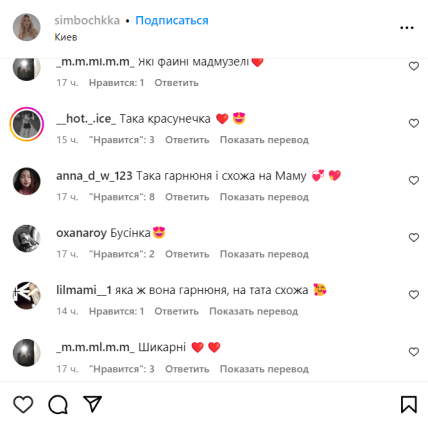Like the __hot._.ice_ comment heart
This screenshot has height=425, width=428.
point(414,123)
